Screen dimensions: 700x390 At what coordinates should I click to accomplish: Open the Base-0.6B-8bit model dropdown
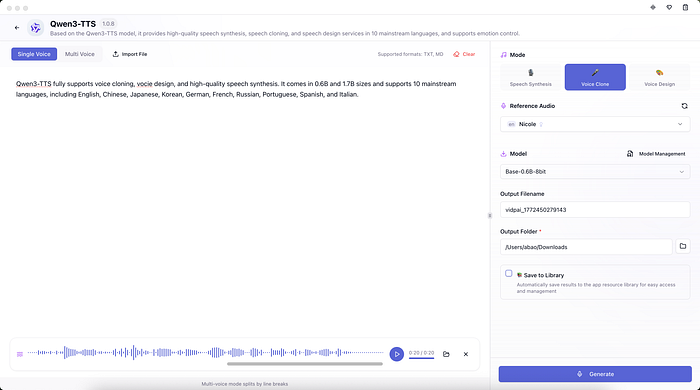[595, 171]
